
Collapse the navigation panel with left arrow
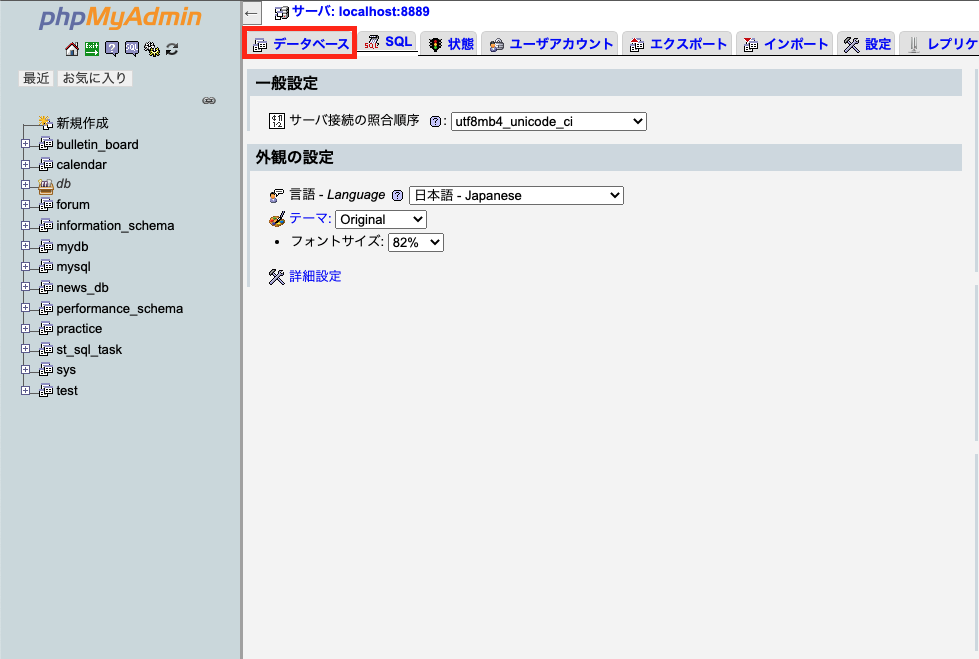pos(252,13)
